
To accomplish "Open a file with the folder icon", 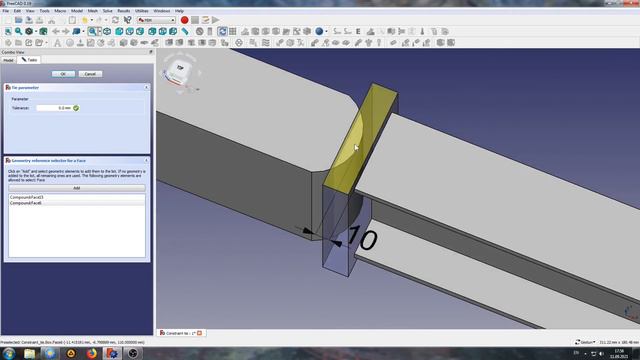I will click(x=18, y=20).
